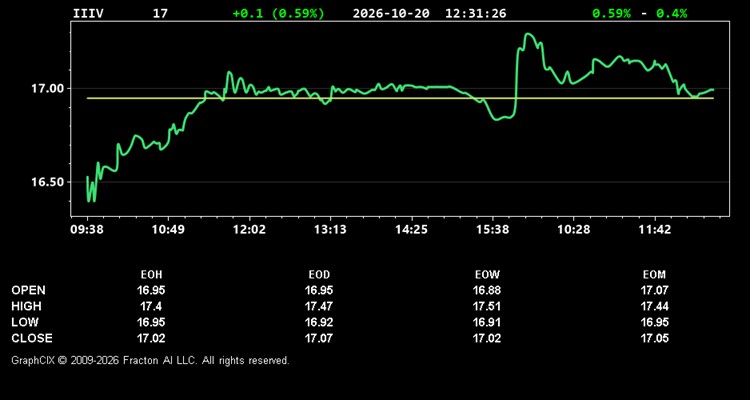Screen dimensions: 750x400
Task: Click the EOW low value 16.91
Action: click(487, 322)
